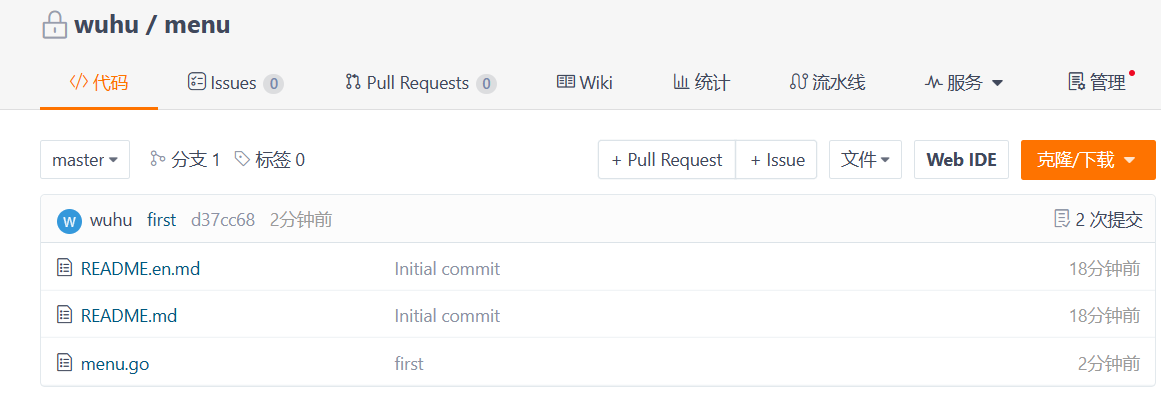Click the + Issue button
This screenshot has width=1161, height=403.
pos(777,160)
